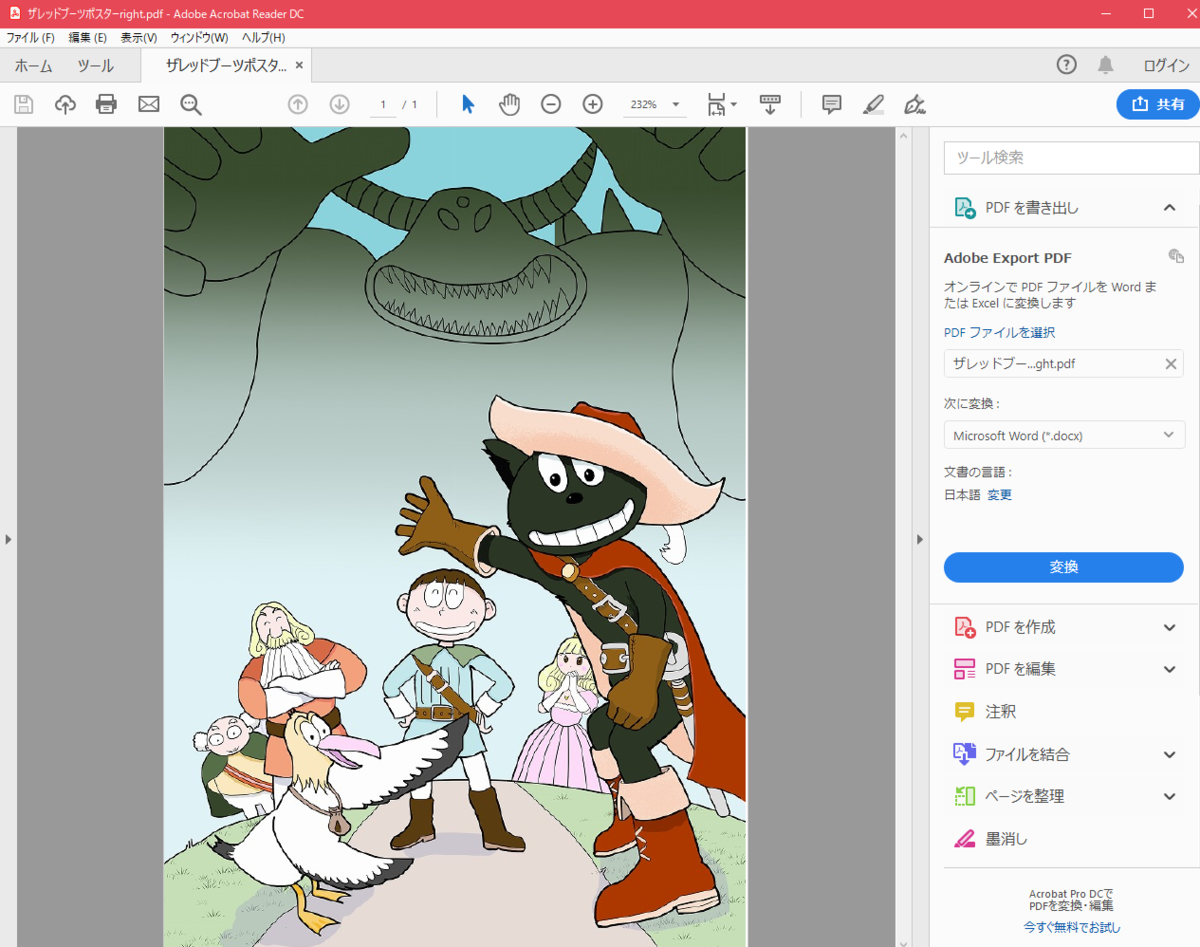Go to the previous page with the up arrow
This screenshot has height=947, width=1200.
(x=298, y=104)
